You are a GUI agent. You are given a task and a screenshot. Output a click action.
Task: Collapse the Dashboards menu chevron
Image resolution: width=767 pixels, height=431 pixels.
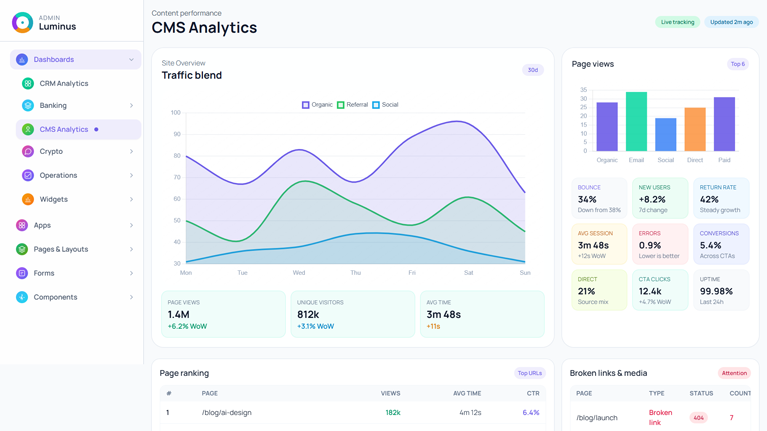[131, 60]
